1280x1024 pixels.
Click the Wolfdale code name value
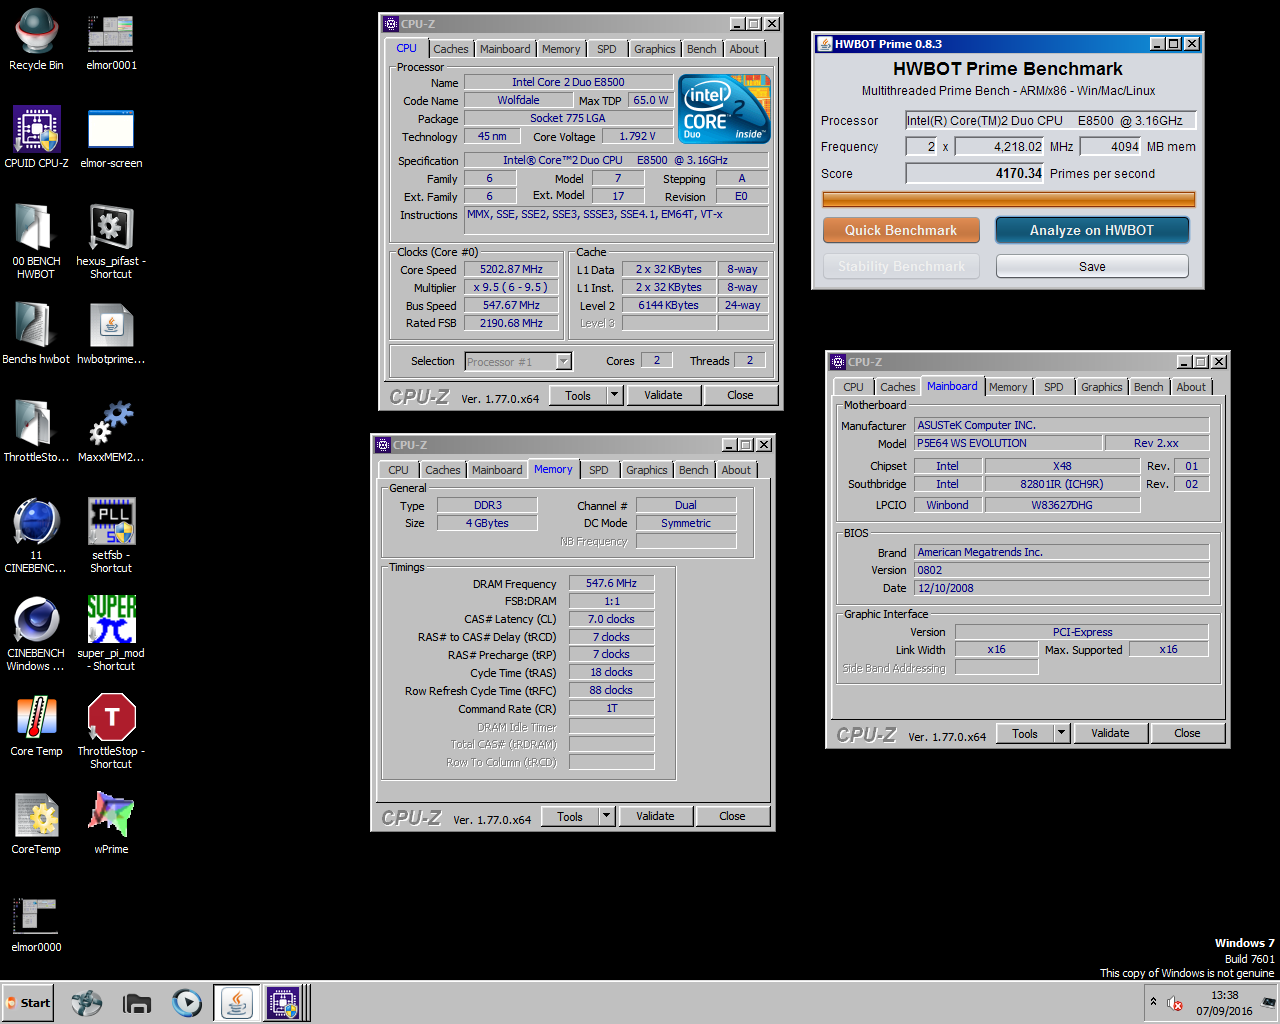click(518, 100)
